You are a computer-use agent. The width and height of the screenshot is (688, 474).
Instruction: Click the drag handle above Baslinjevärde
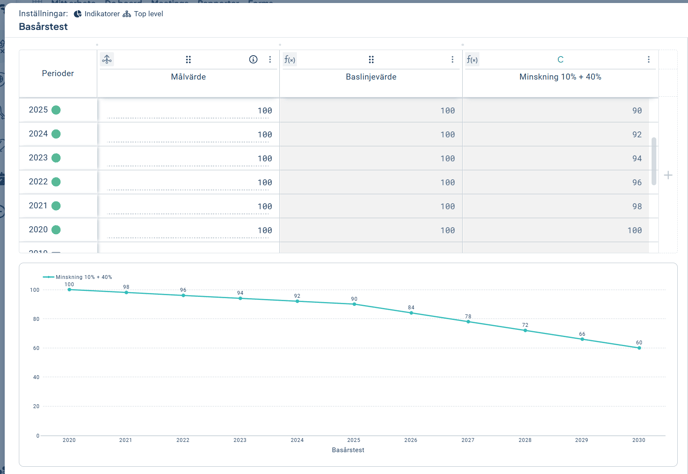[371, 60]
